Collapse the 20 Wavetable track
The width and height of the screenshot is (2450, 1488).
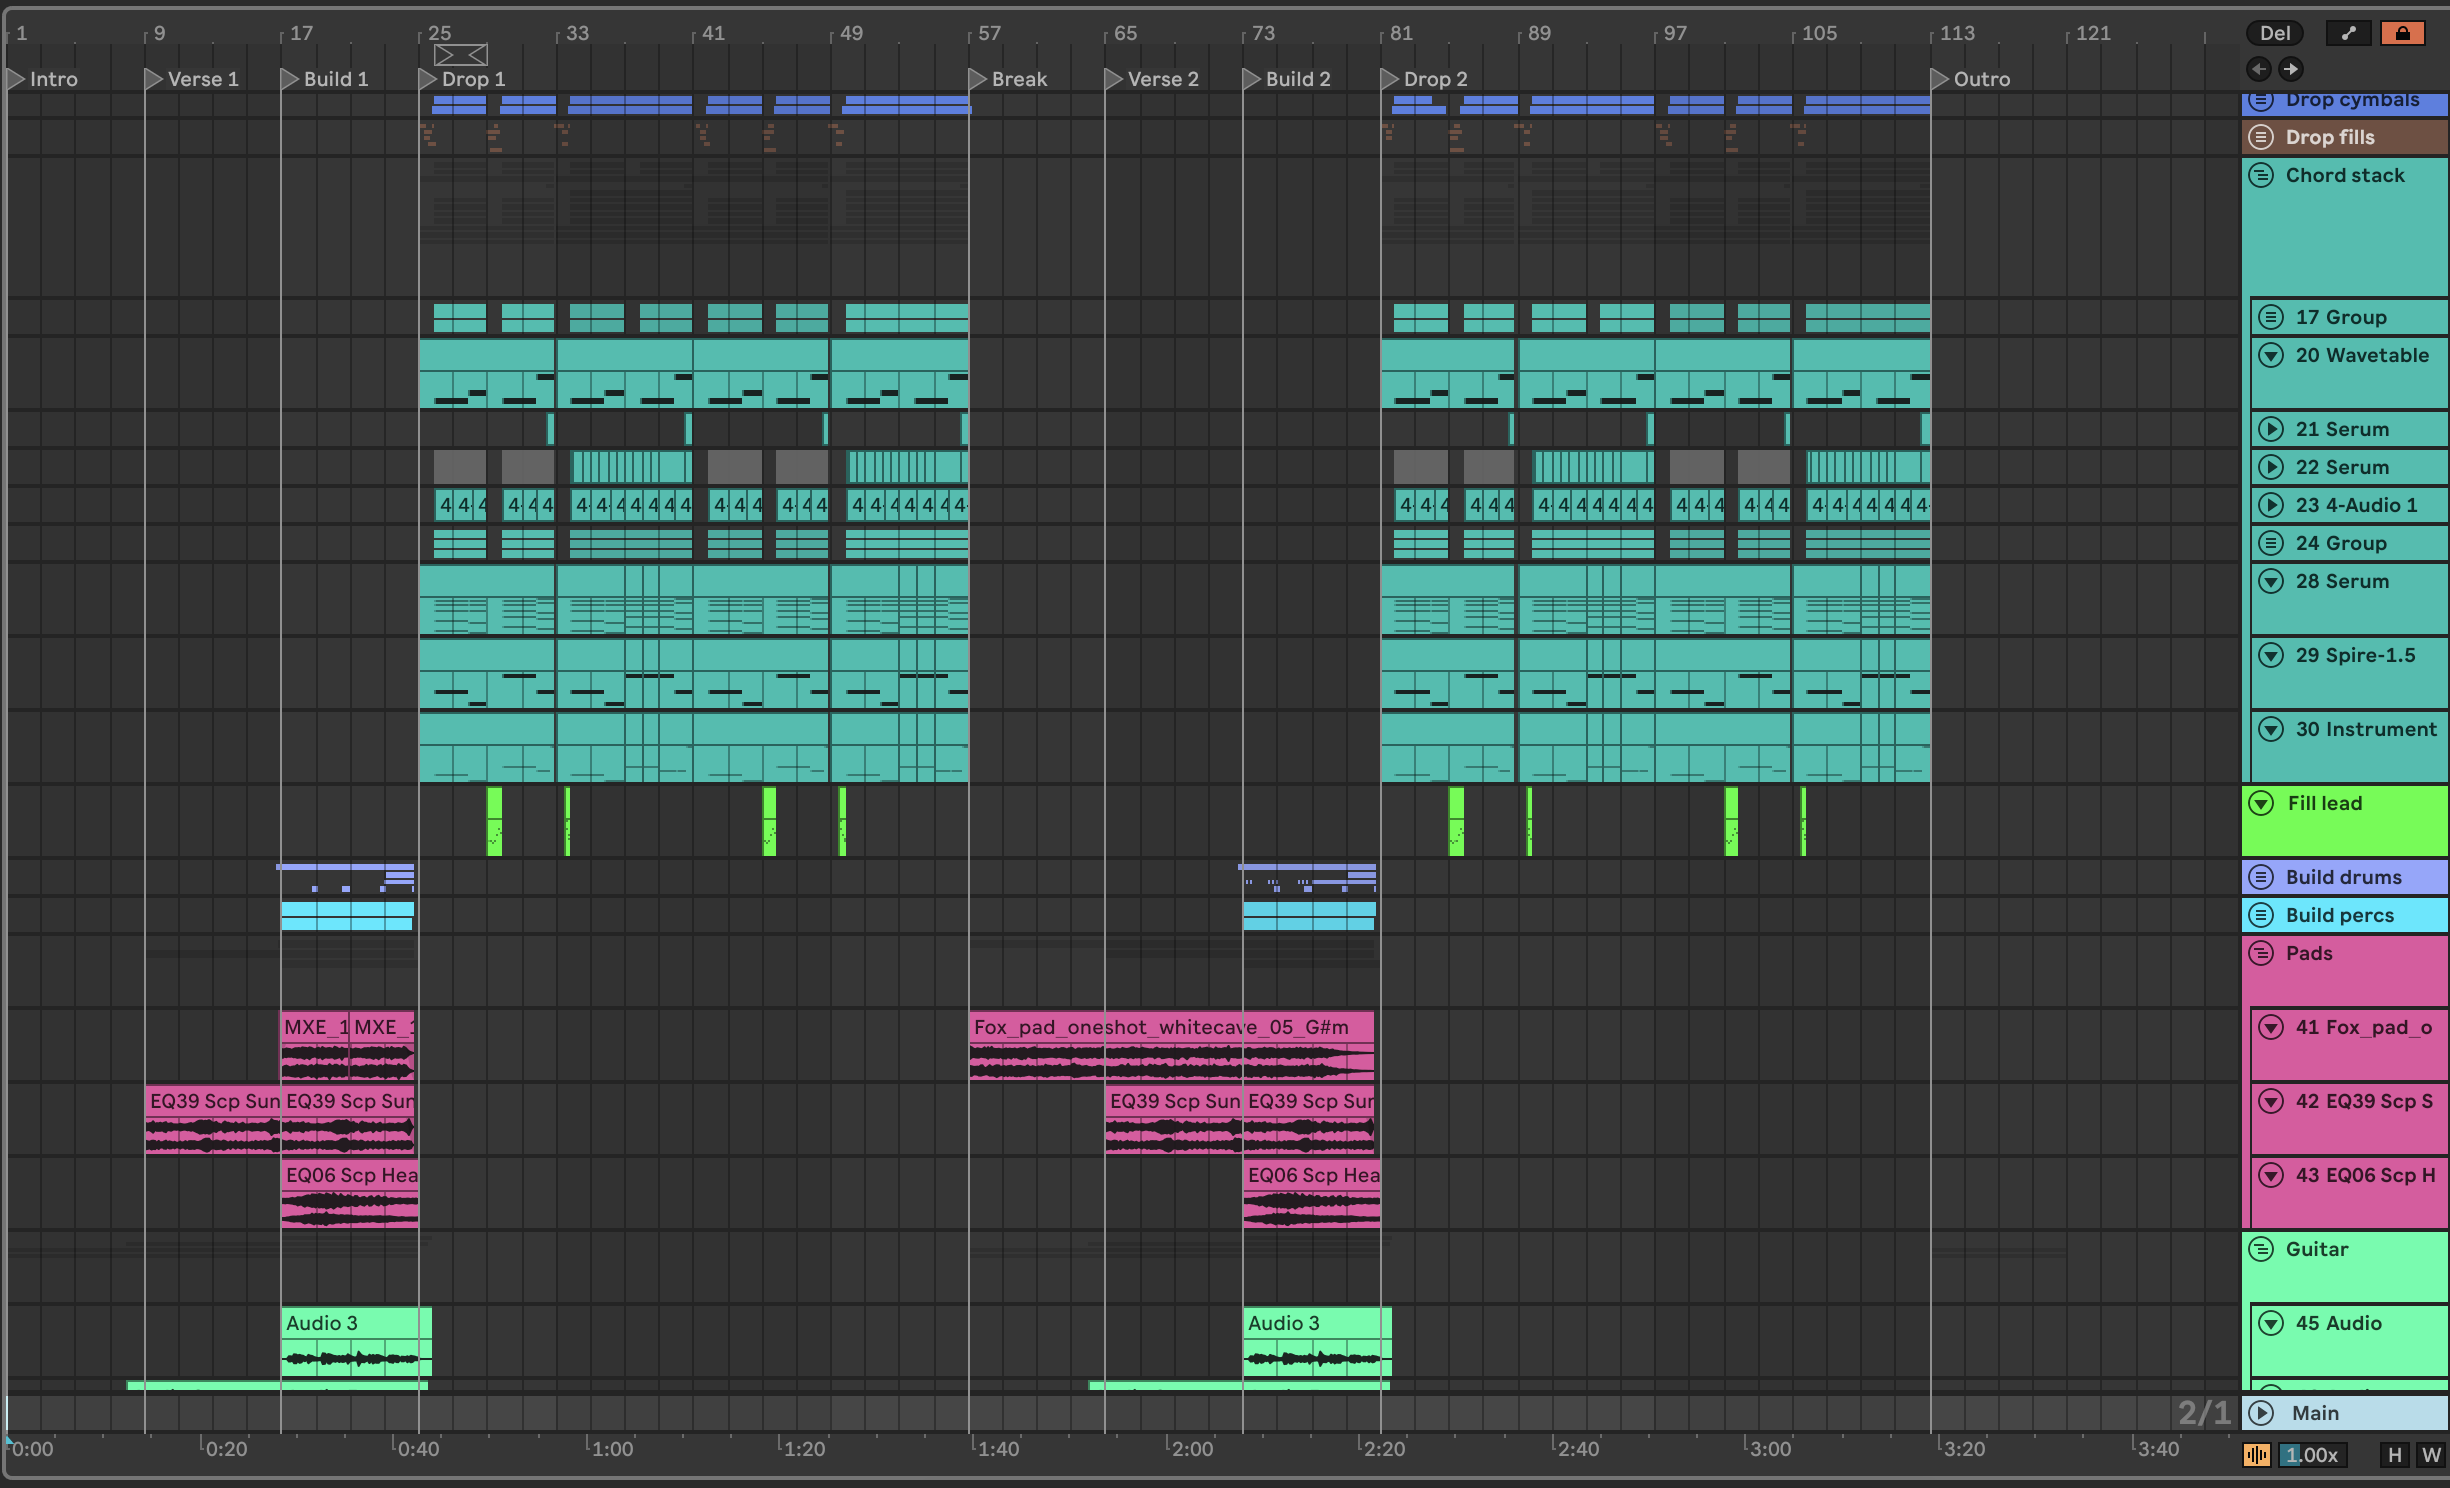point(2271,356)
